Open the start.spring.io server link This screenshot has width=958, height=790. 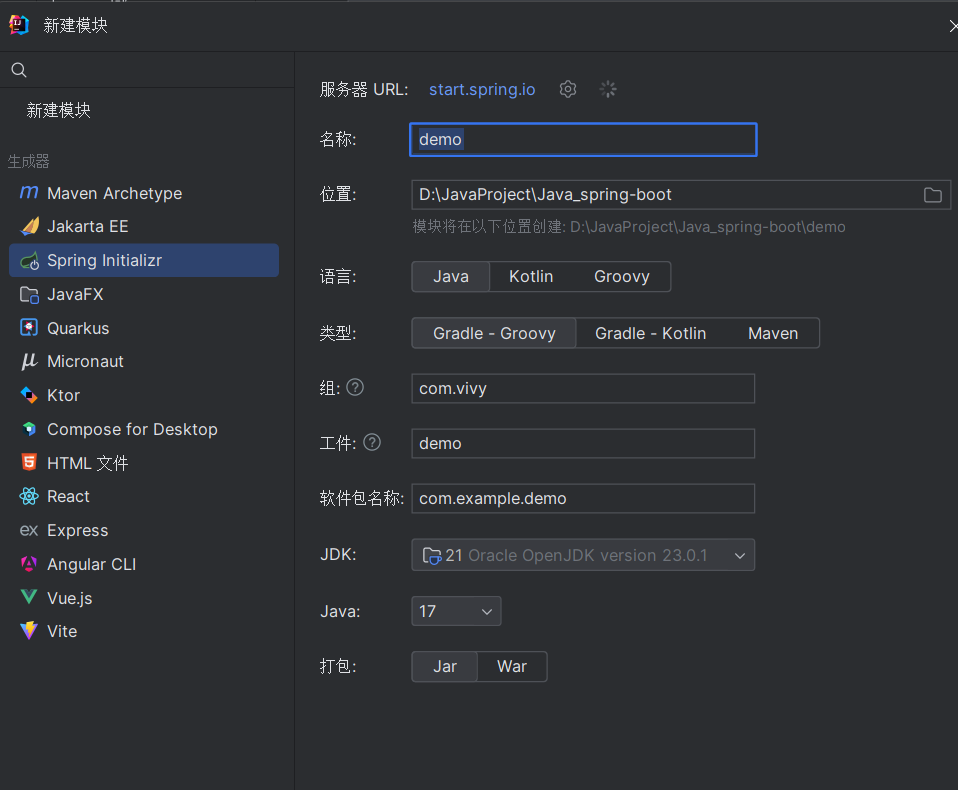(x=482, y=89)
